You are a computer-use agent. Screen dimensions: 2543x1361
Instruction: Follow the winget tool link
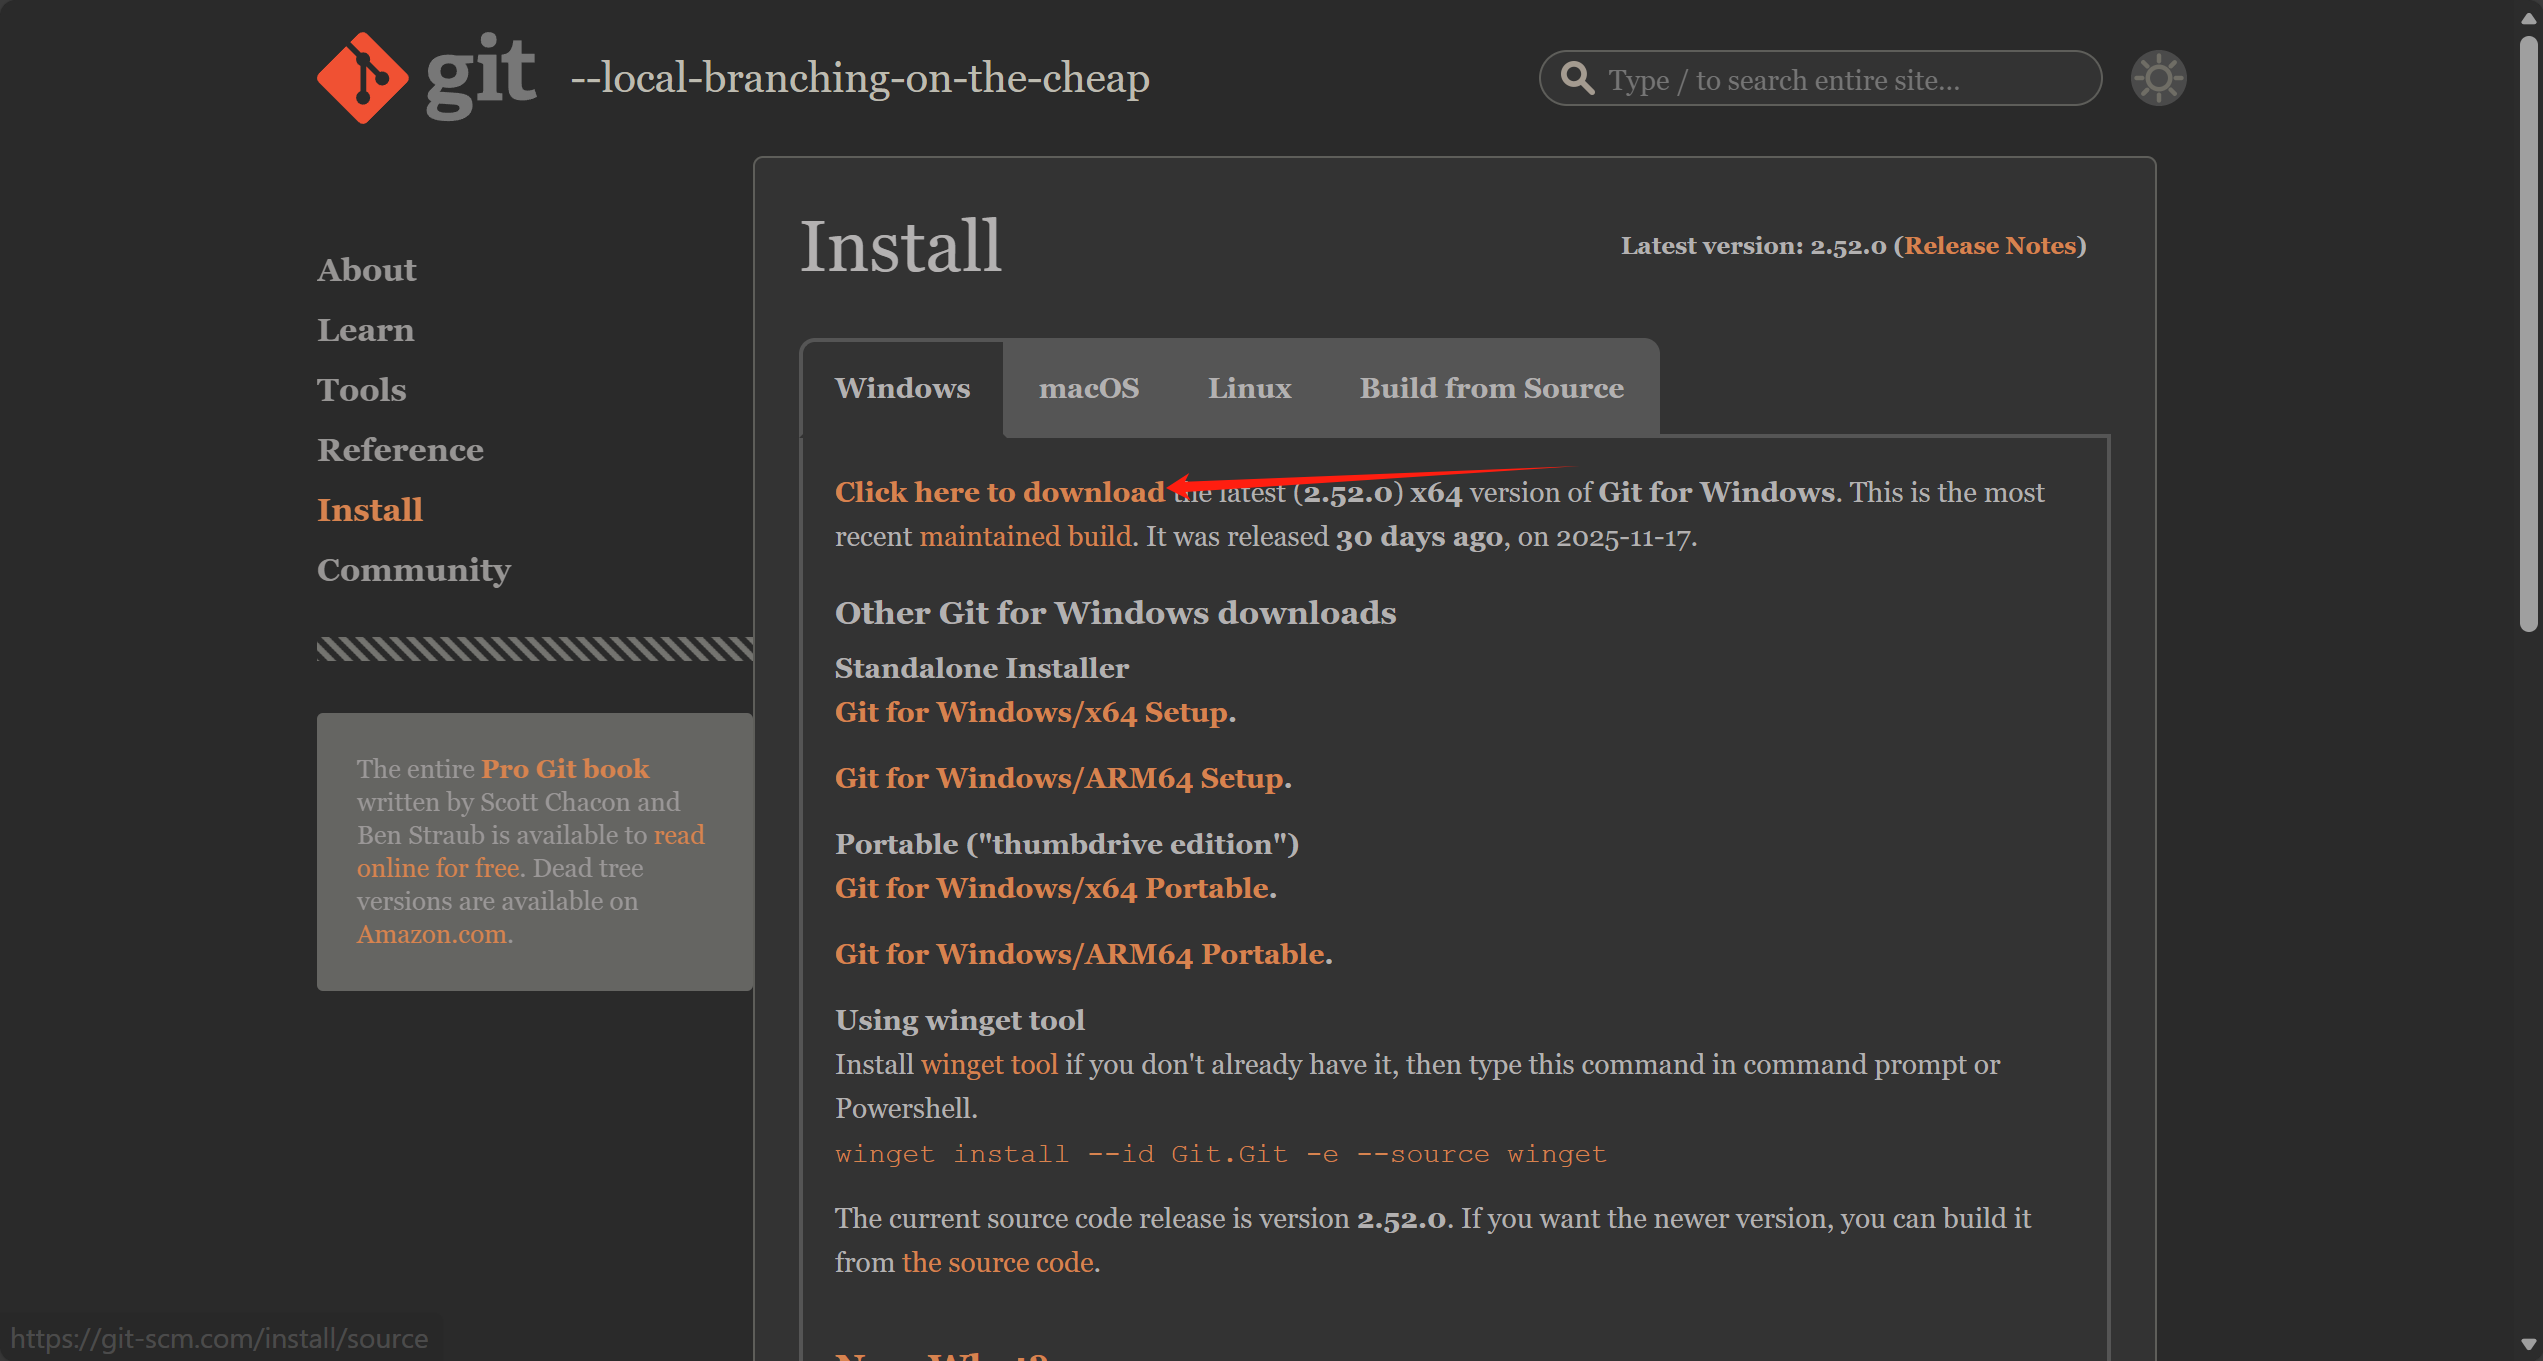[x=988, y=1064]
